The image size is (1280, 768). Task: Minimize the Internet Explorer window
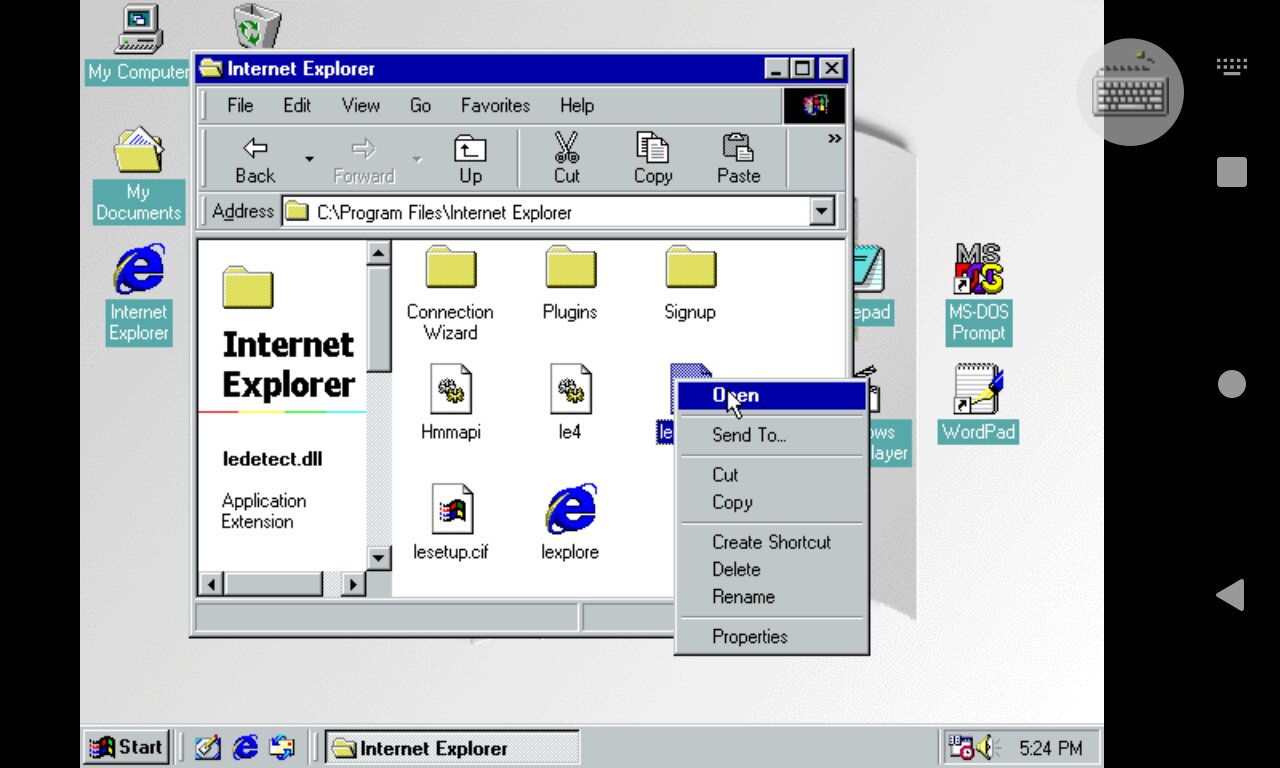(x=777, y=68)
